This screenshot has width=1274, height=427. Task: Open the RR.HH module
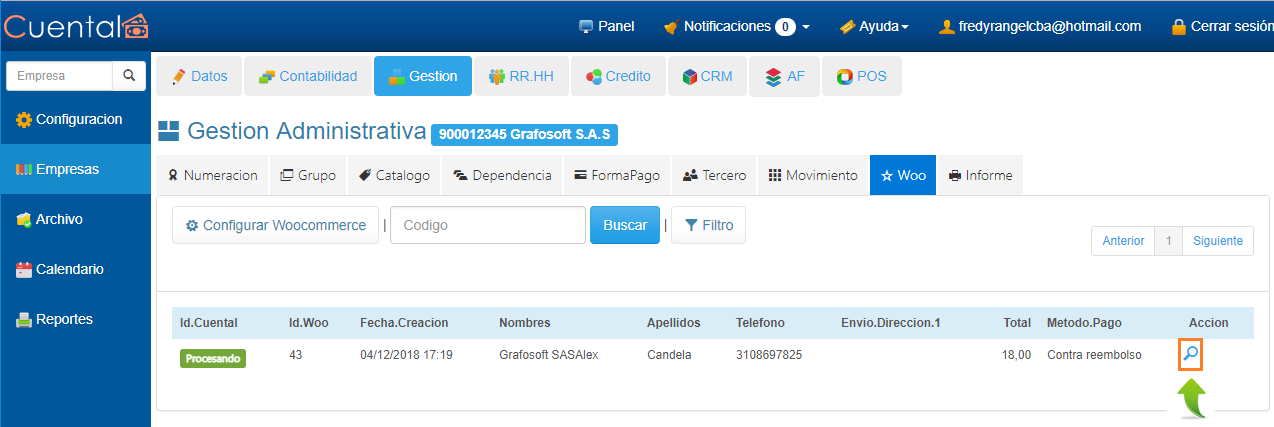point(520,76)
